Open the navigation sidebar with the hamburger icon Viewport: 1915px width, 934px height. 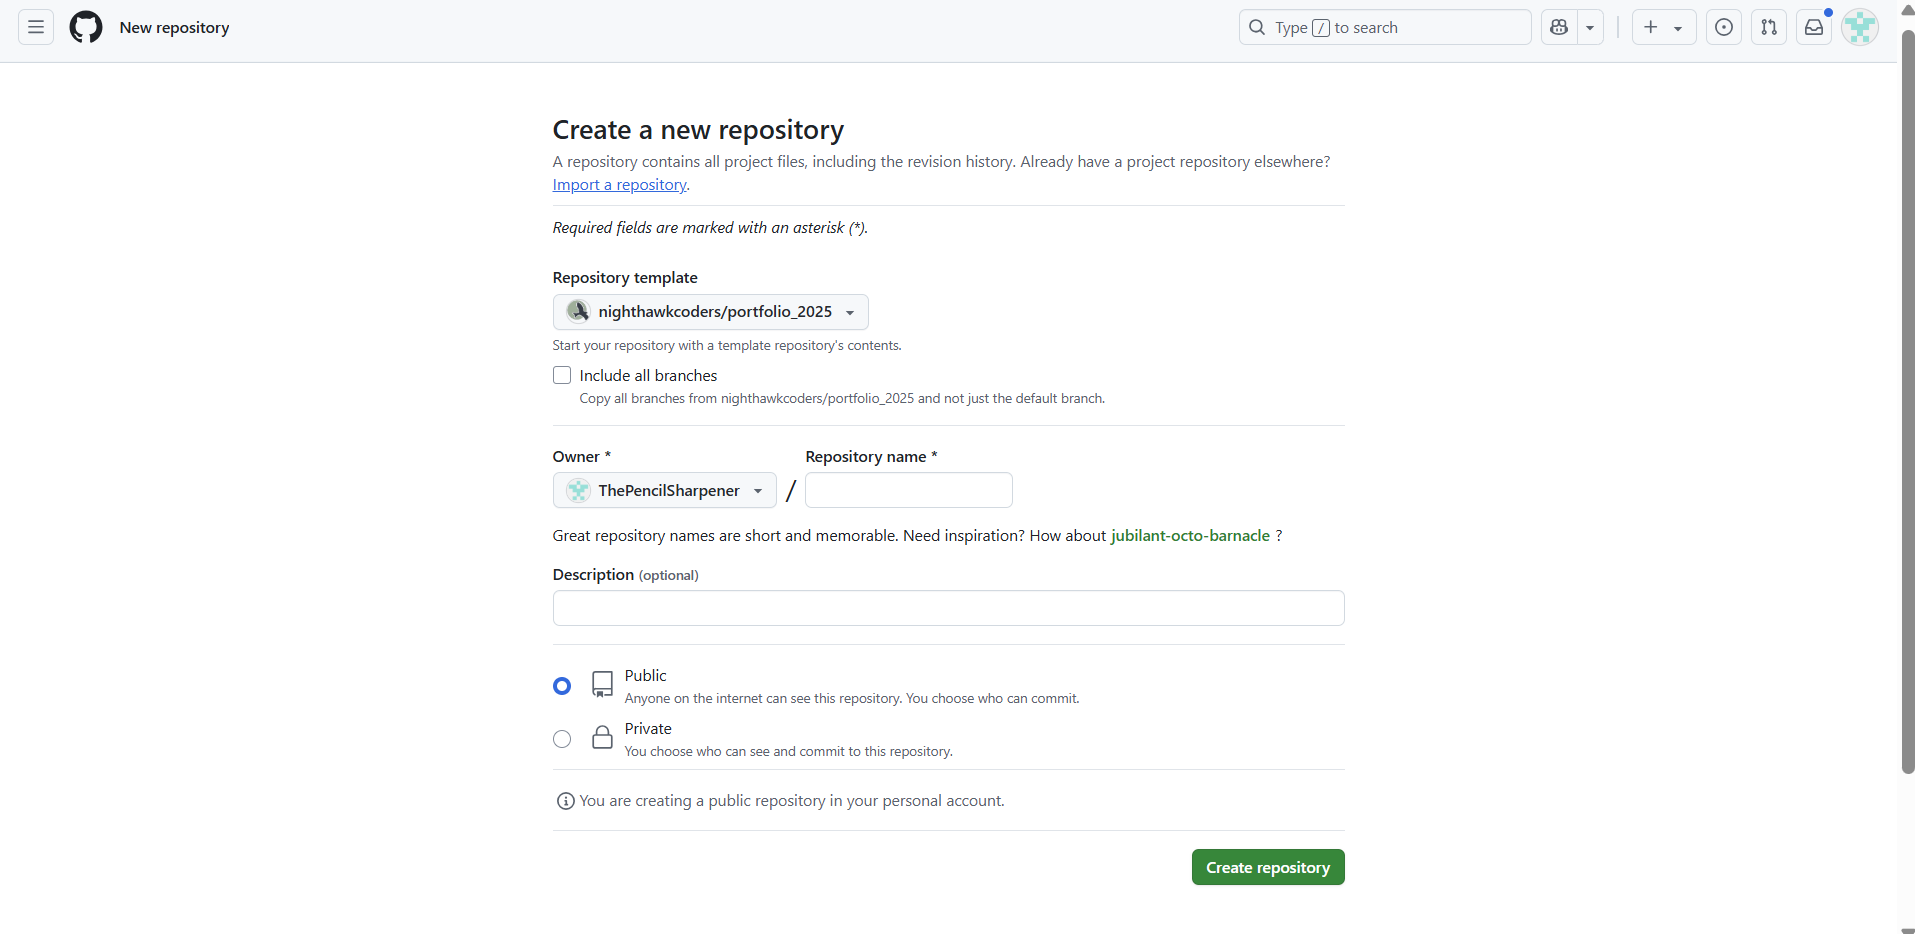[x=34, y=27]
